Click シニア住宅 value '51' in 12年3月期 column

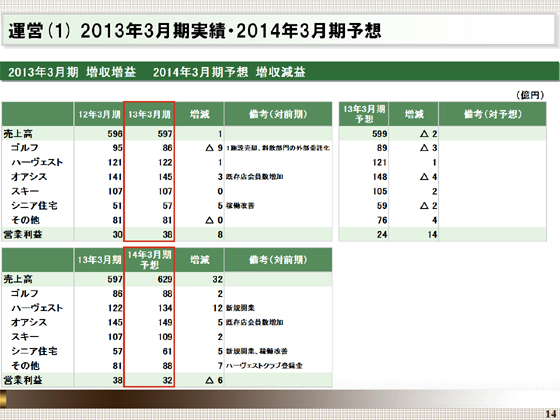(x=117, y=206)
